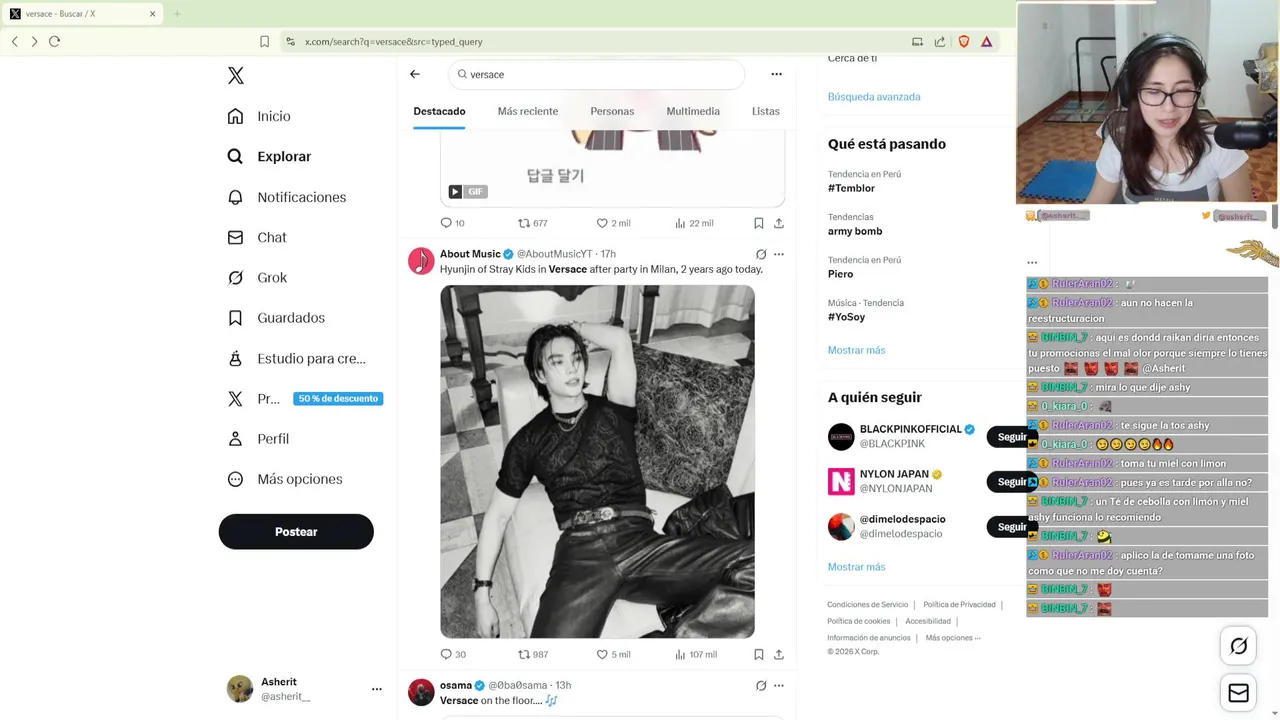Click the Grok icon on osama post
This screenshot has width=1280, height=720.
coord(761,685)
